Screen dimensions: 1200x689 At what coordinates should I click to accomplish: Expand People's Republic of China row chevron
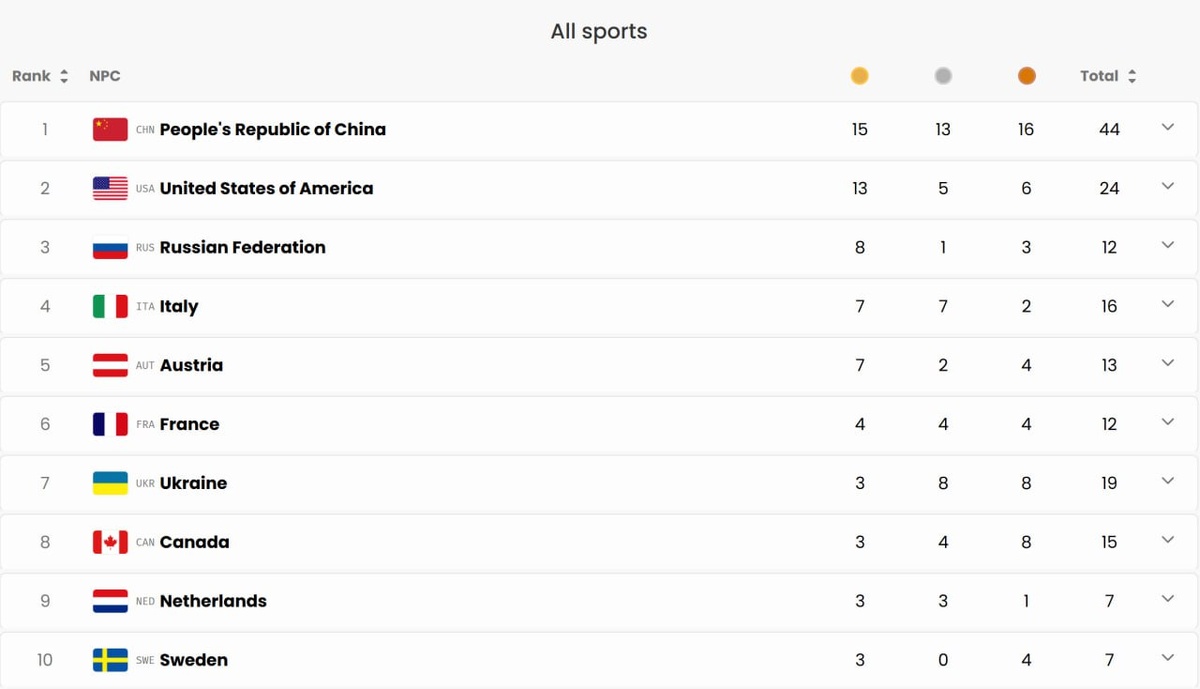click(x=1167, y=128)
